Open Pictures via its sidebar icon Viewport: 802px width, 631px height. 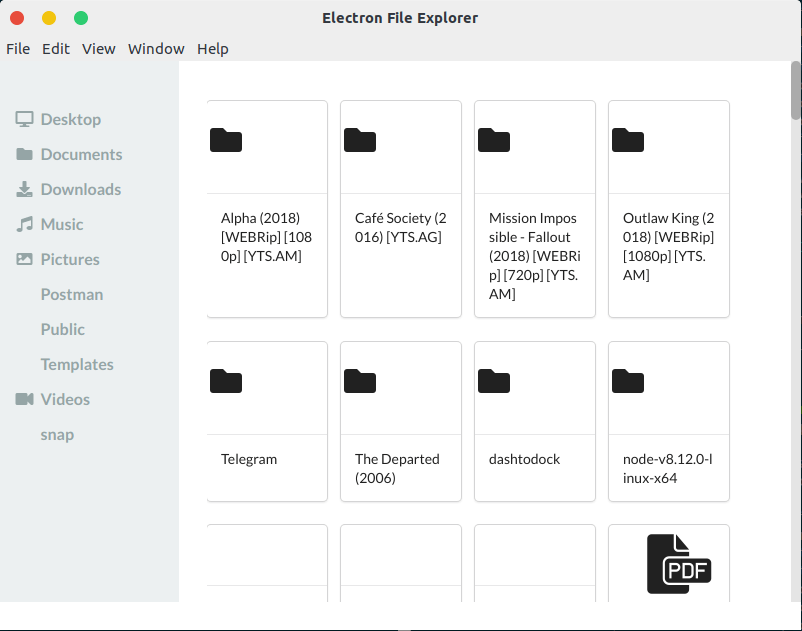[22, 258]
